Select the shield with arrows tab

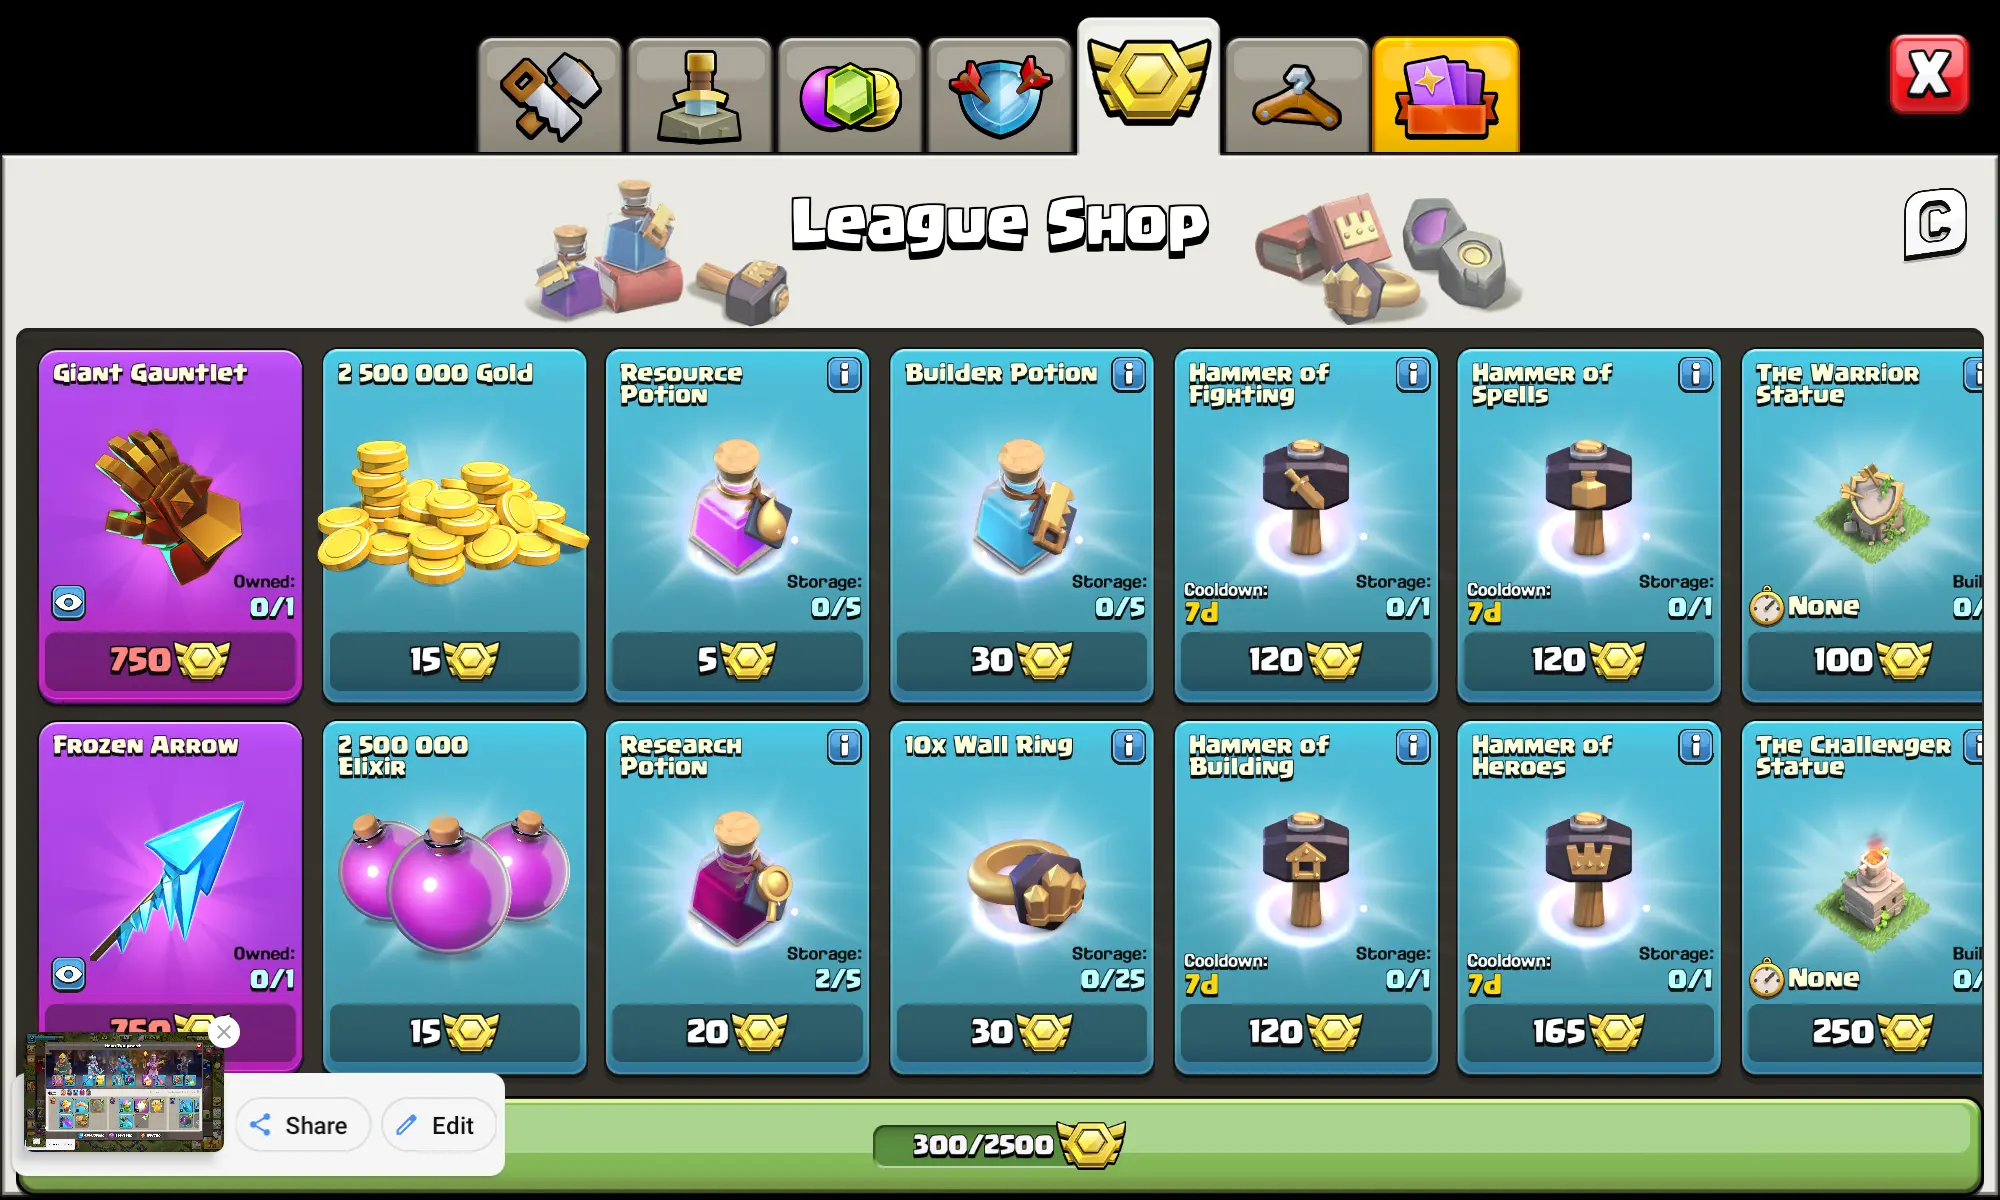pos(1000,96)
